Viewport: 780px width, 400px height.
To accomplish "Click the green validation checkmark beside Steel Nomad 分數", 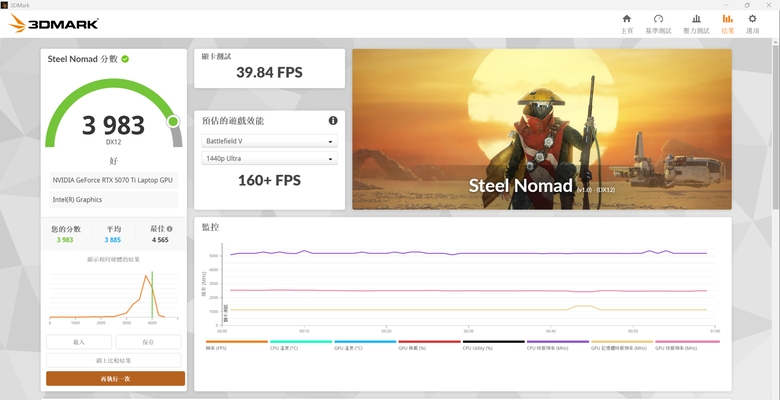I will click(x=125, y=59).
